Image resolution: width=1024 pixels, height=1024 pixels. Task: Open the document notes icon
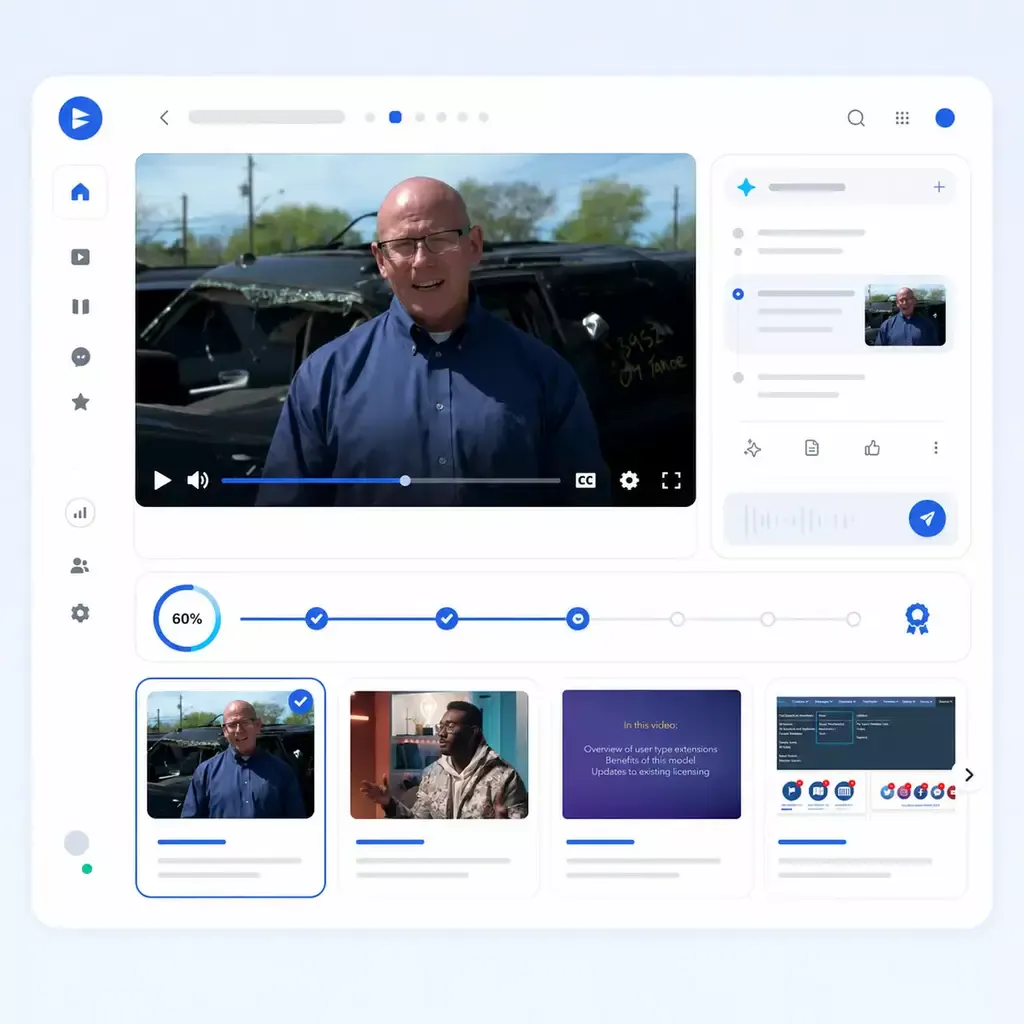(812, 448)
